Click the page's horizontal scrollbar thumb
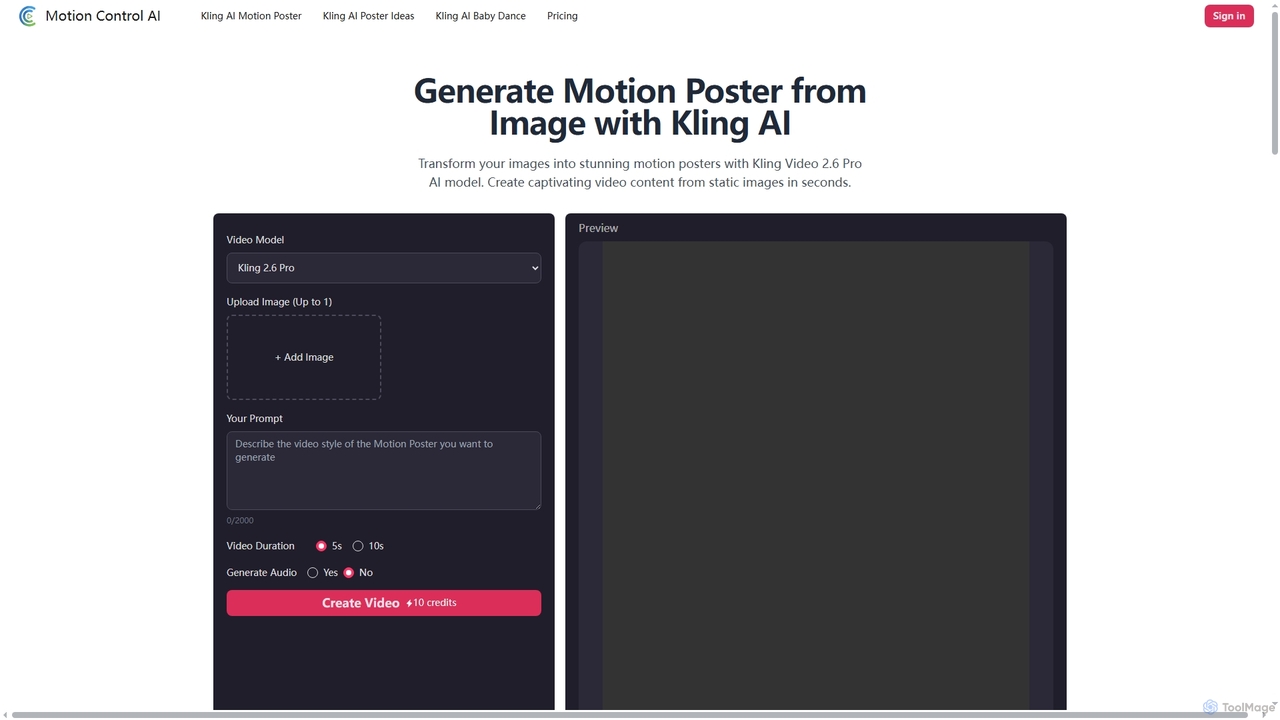 pos(630,715)
